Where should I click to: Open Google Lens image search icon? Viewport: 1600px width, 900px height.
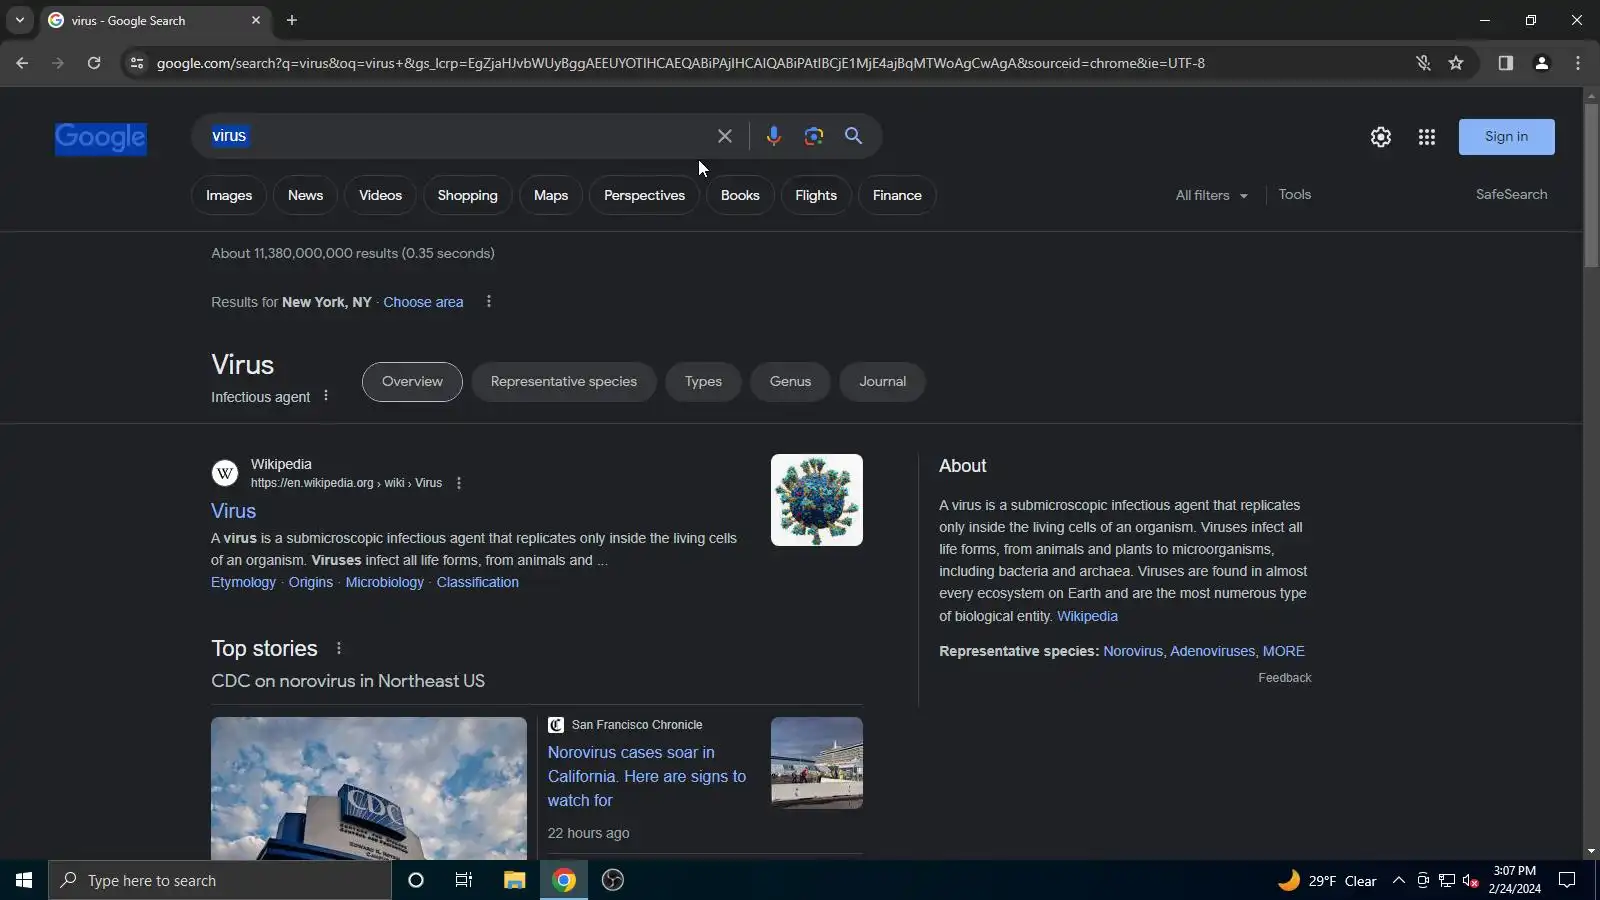(814, 136)
